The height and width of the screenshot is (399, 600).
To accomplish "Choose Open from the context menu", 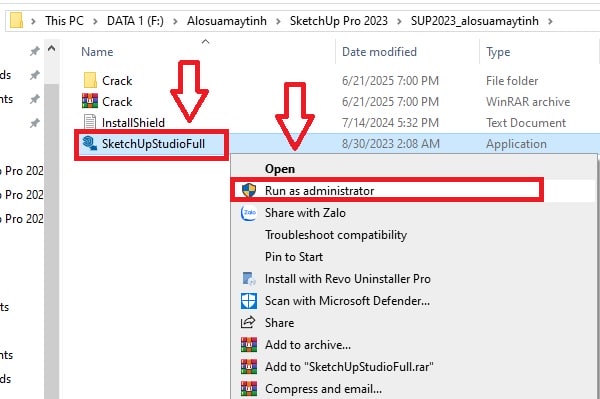I will pyautogui.click(x=280, y=169).
